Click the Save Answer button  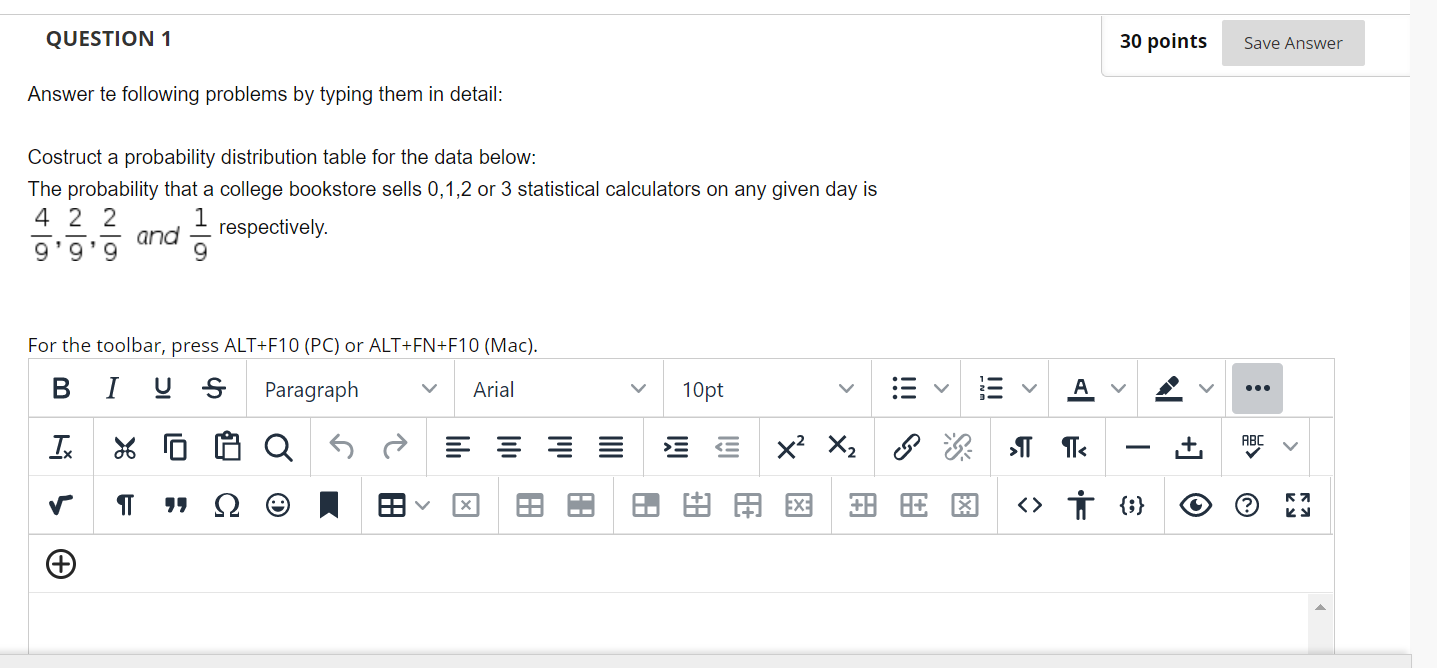tap(1293, 43)
